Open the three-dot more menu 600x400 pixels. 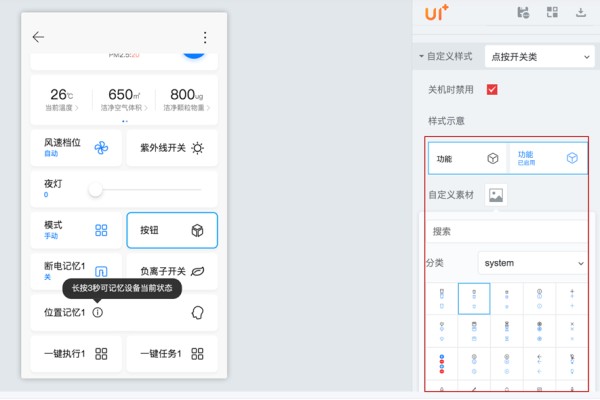[205, 37]
